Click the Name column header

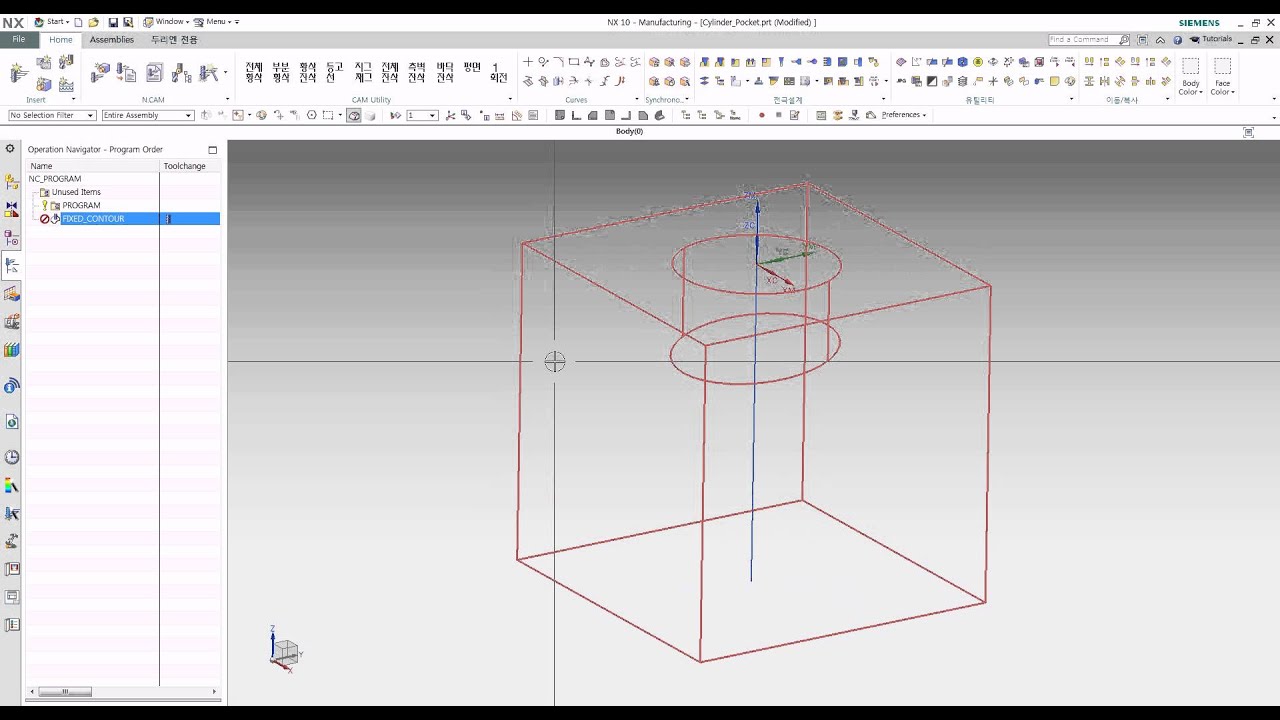coord(92,166)
